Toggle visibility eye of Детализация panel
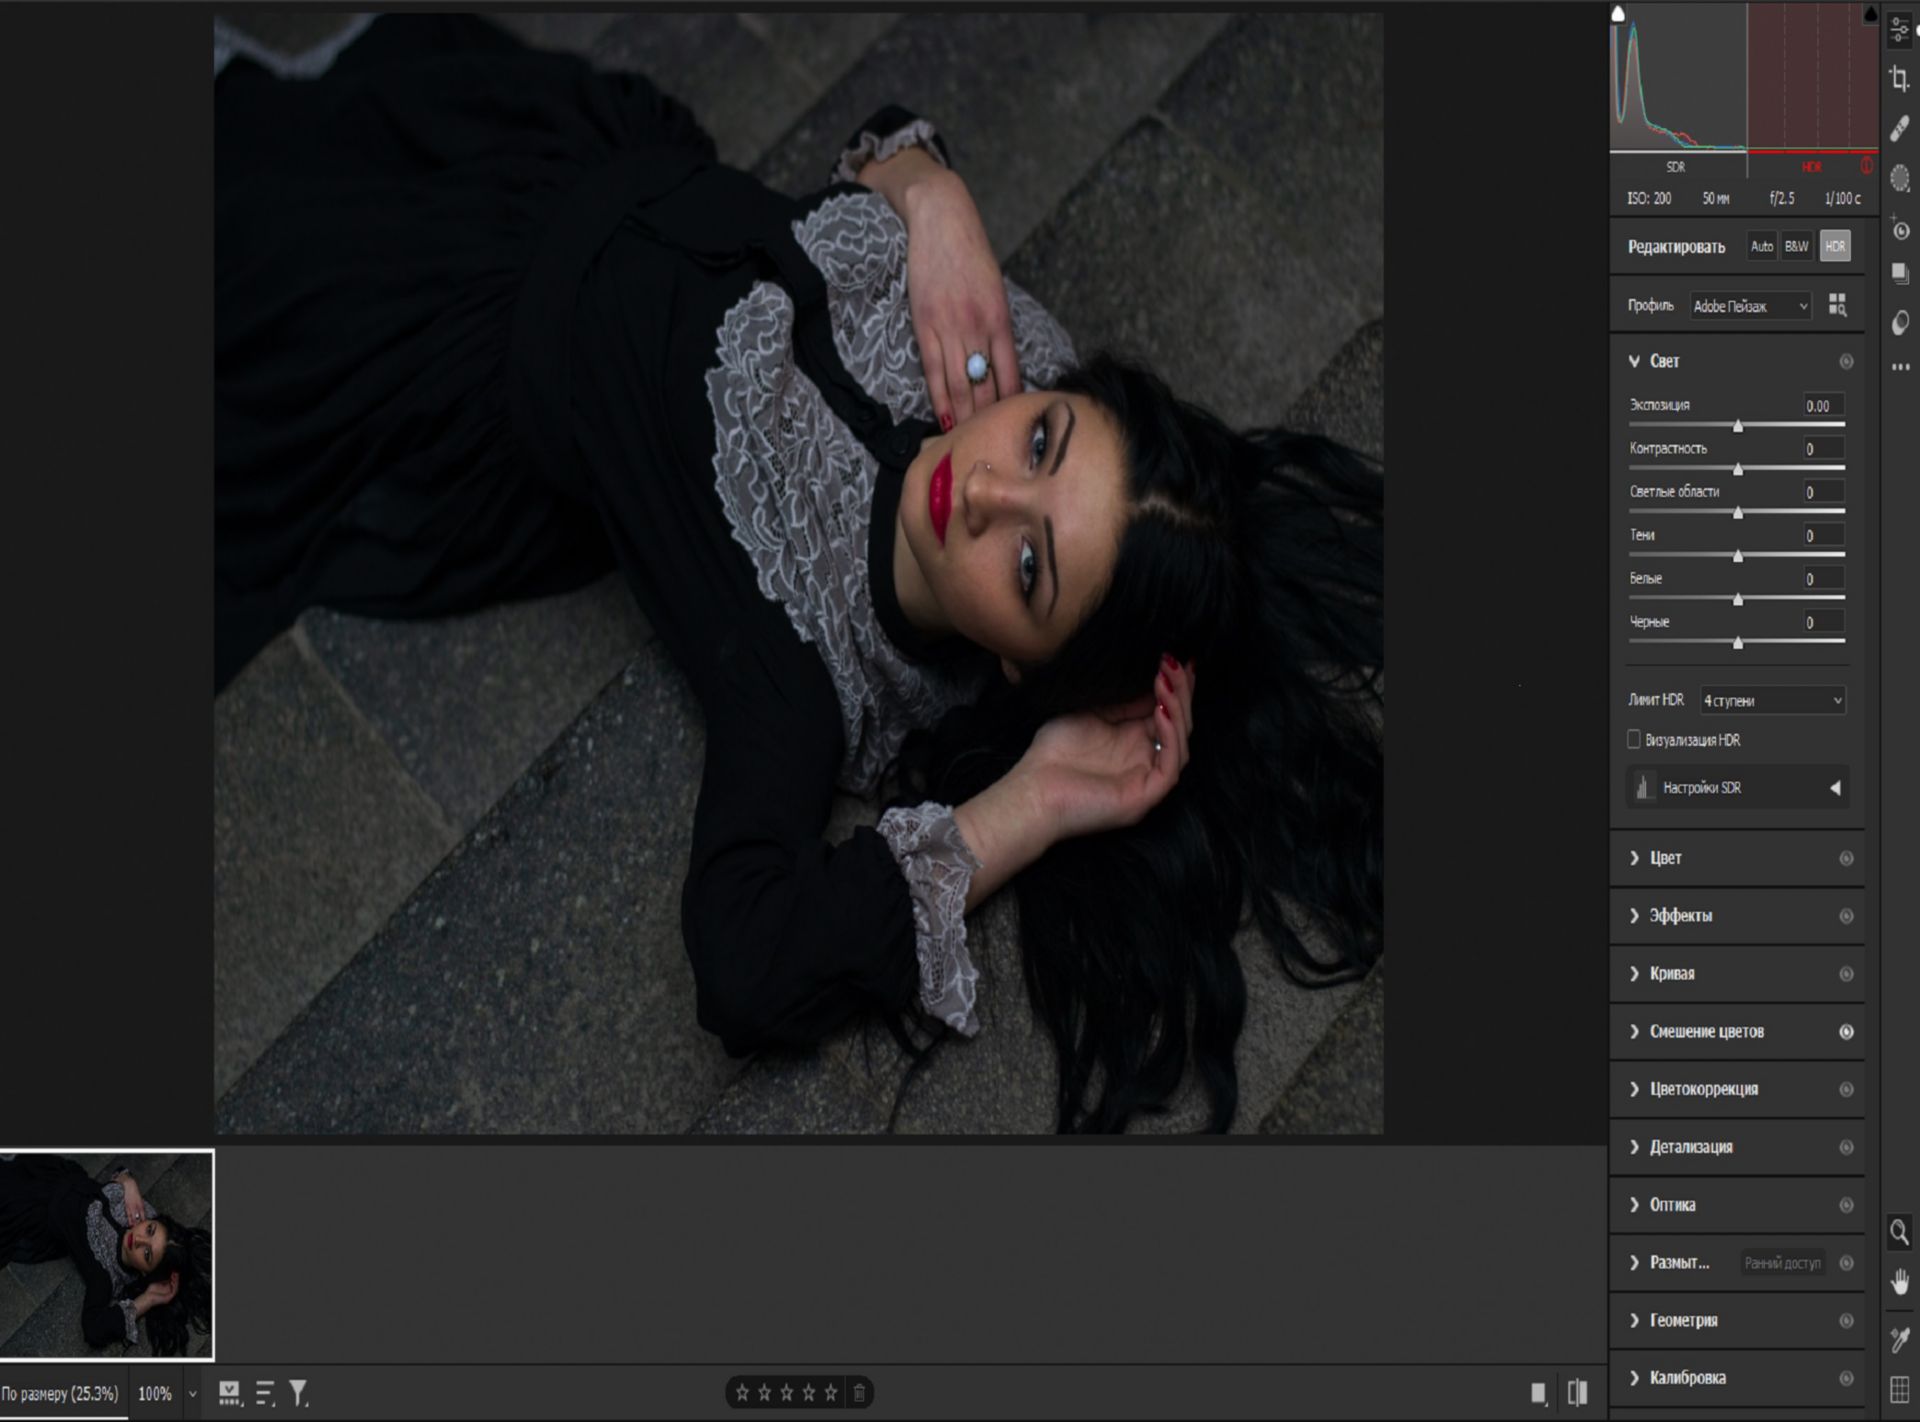 (x=1846, y=1147)
